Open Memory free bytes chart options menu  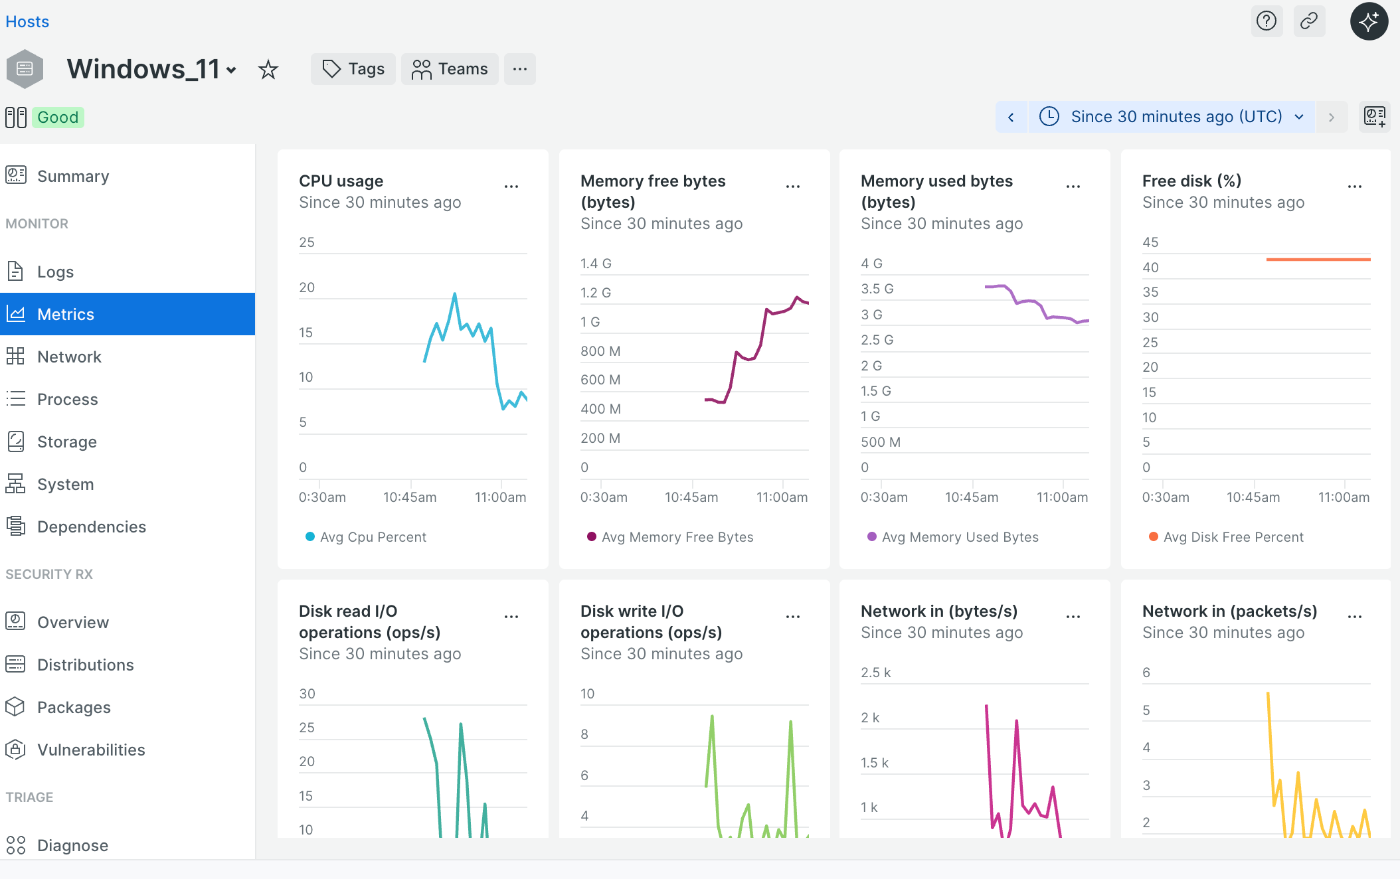pos(793,186)
